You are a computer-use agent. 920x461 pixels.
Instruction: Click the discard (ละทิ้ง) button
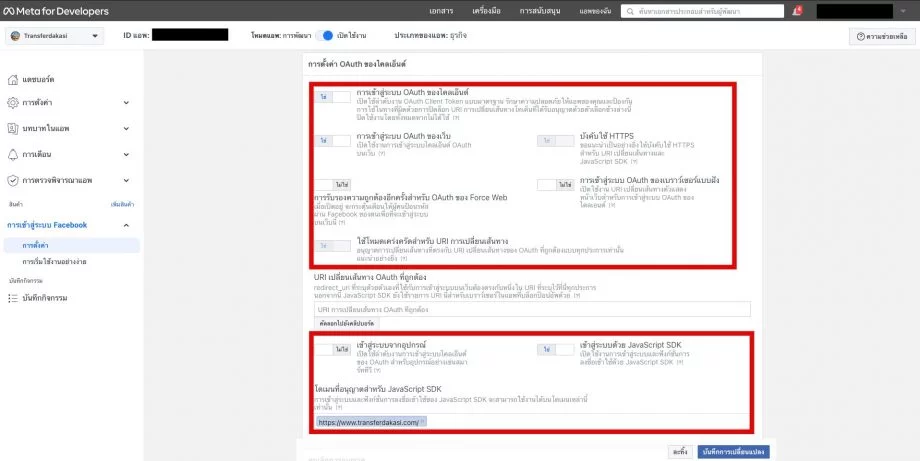click(x=680, y=452)
